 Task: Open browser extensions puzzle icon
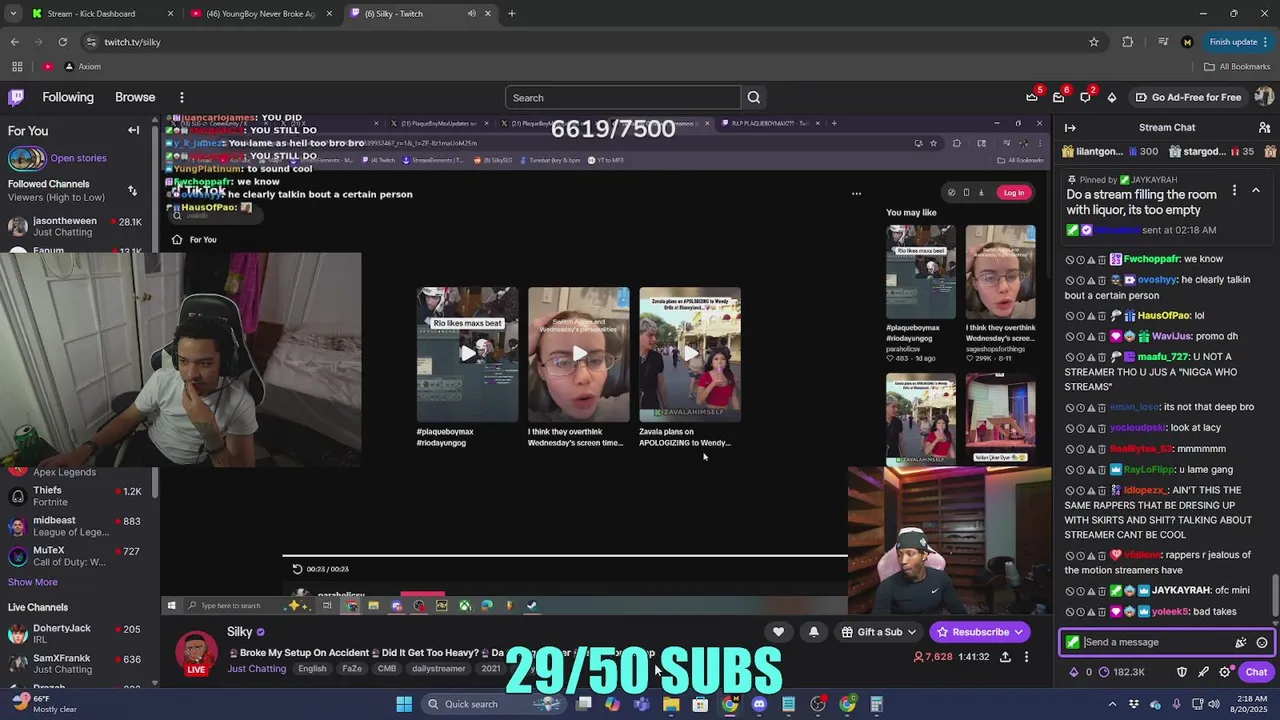pyautogui.click(x=1128, y=42)
